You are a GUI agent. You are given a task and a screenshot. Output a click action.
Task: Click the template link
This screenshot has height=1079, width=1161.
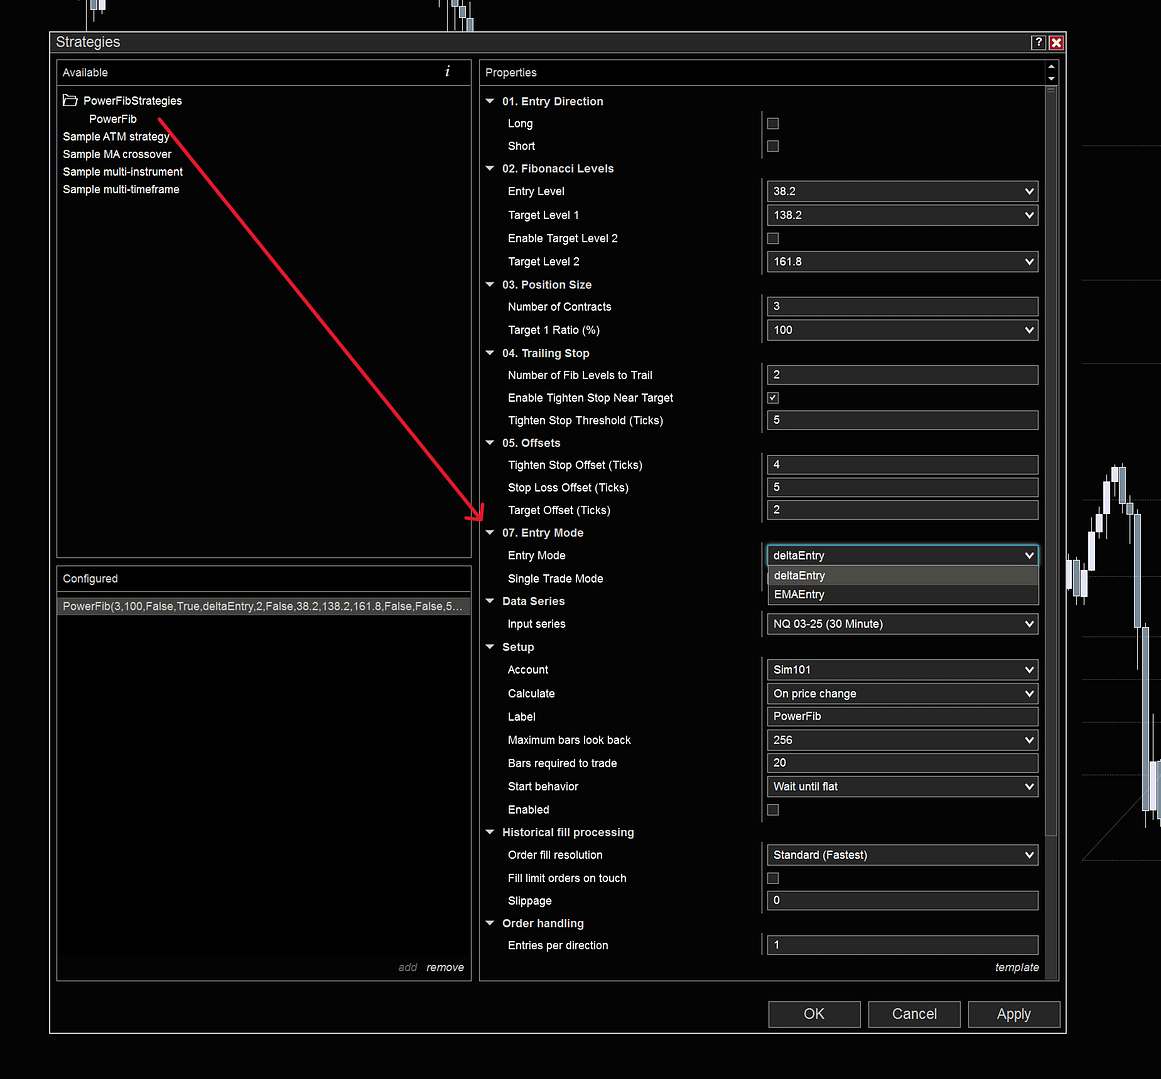pyautogui.click(x=1016, y=967)
